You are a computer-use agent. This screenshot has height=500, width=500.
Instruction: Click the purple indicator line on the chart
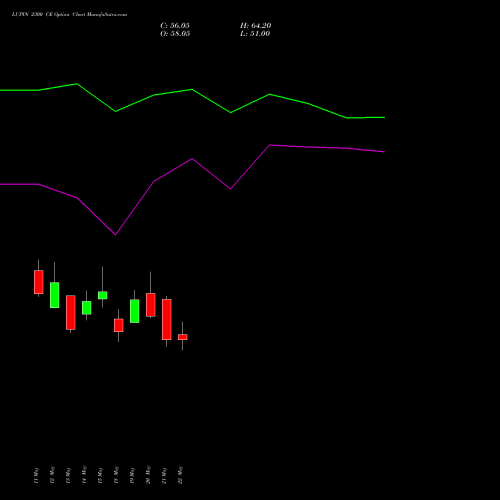(x=192, y=159)
